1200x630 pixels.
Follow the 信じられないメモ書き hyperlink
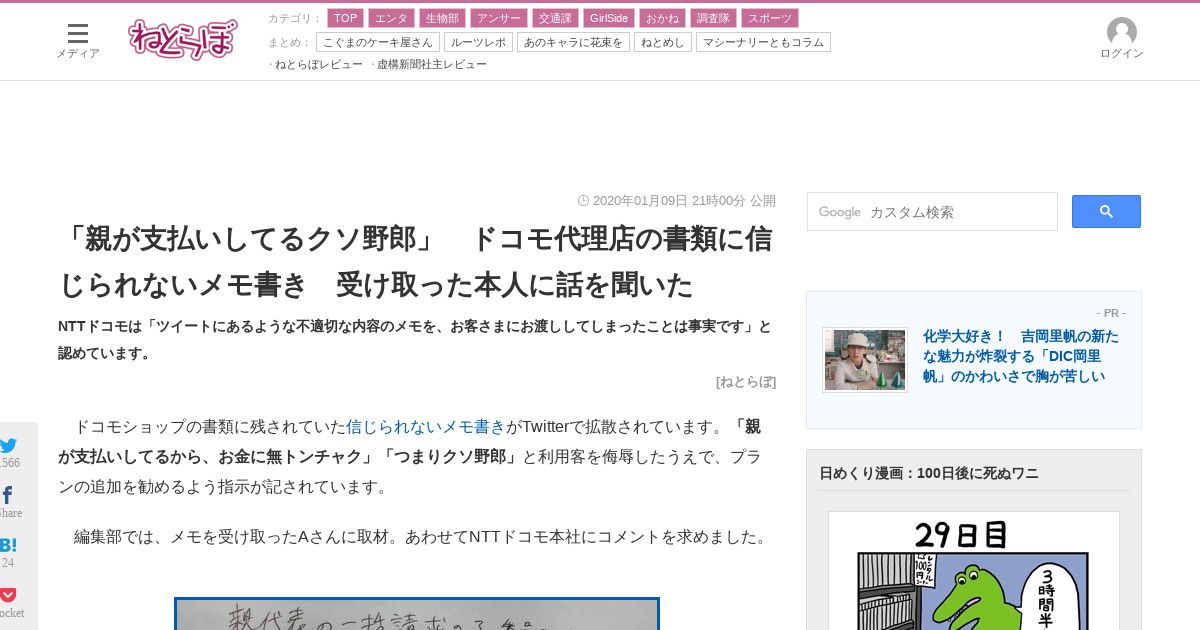click(426, 427)
